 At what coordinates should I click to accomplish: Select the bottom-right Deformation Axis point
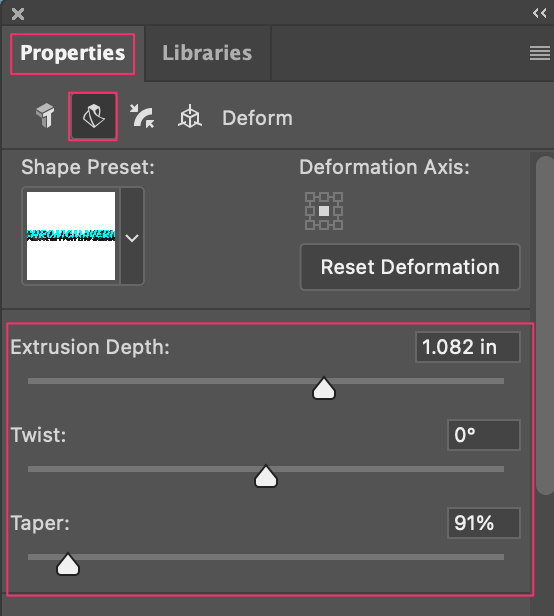coord(338,225)
